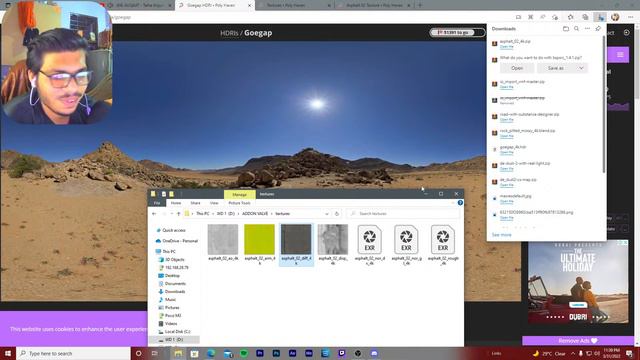Select Pictures in navigation pane
640x360 pixels.
tap(172, 308)
